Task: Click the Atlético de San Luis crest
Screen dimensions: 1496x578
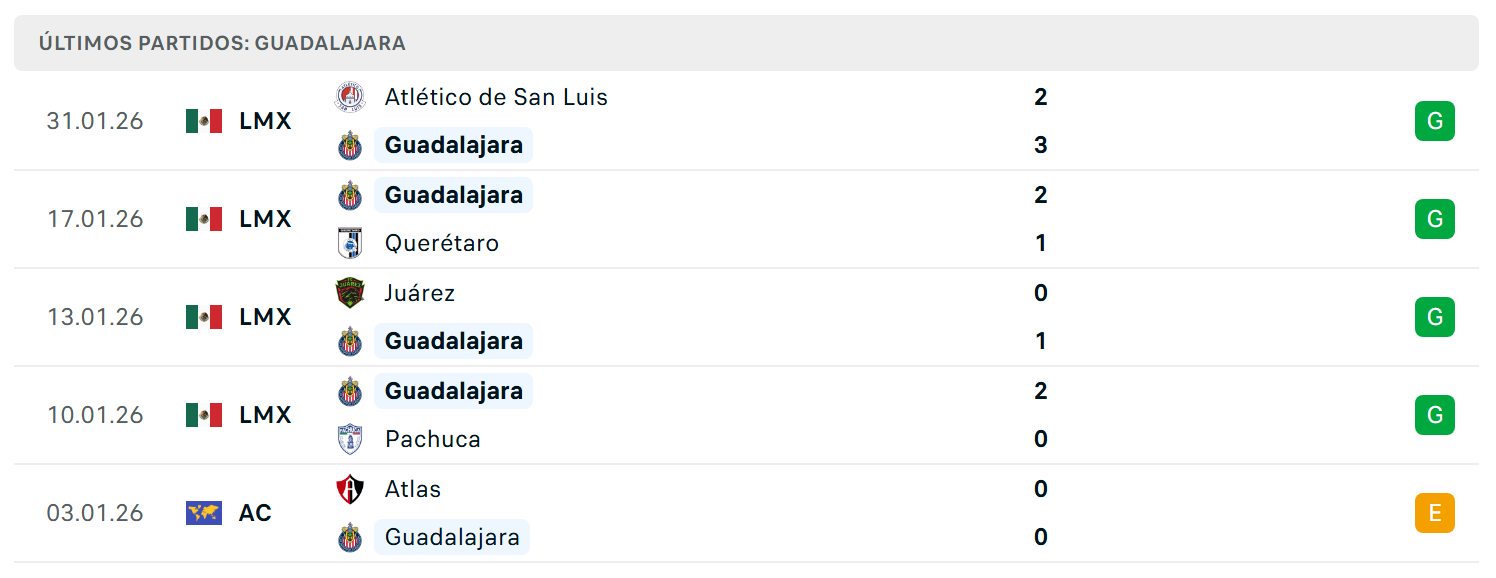Action: [x=350, y=97]
